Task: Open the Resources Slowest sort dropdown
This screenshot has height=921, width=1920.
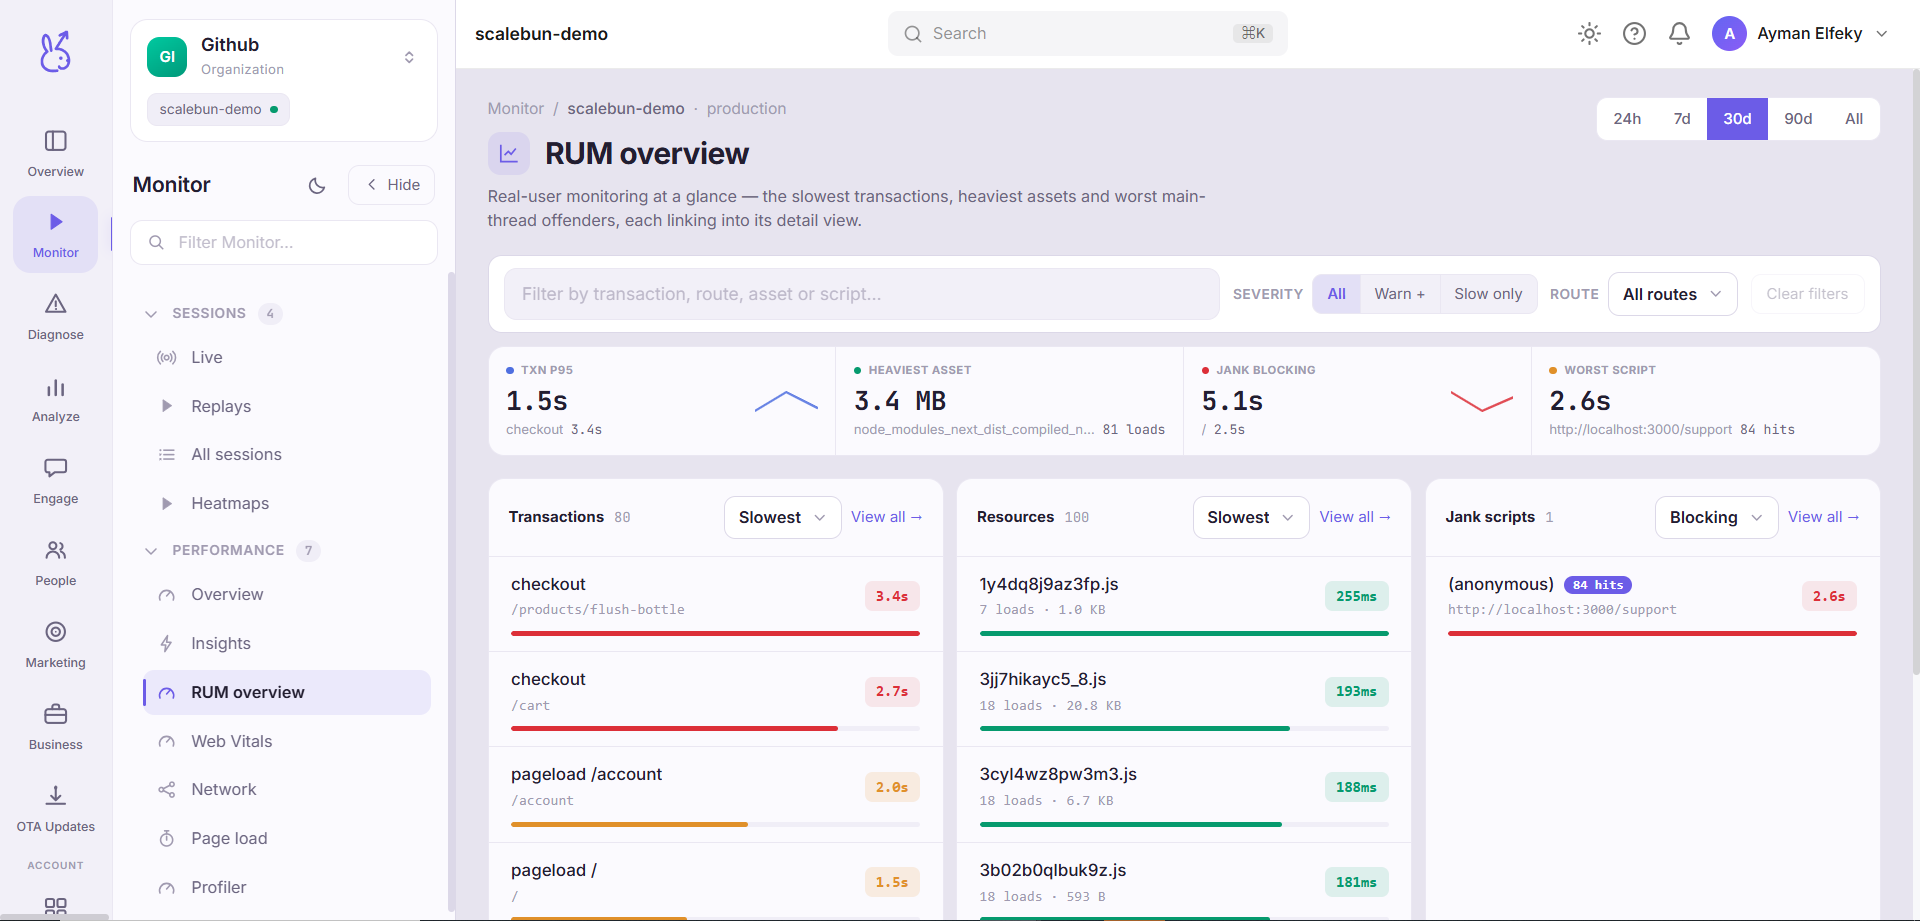Action: pyautogui.click(x=1250, y=517)
